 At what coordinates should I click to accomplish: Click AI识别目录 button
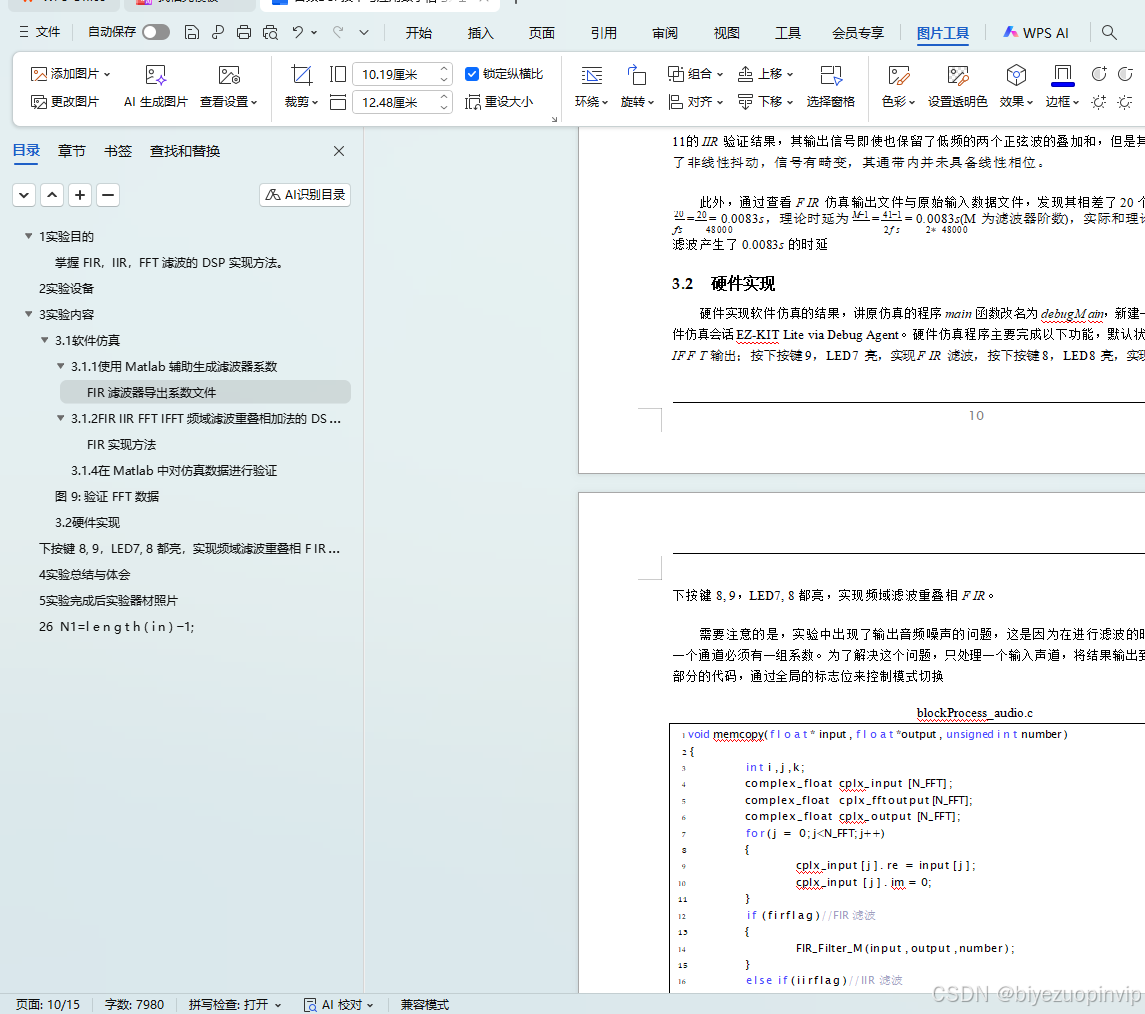[x=305, y=195]
